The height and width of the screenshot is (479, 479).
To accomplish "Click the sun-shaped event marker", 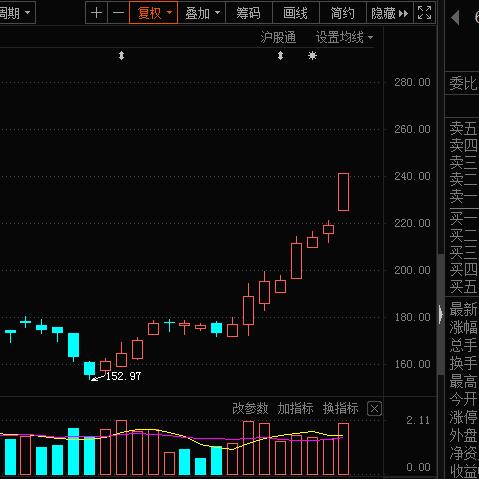I will 312,56.
